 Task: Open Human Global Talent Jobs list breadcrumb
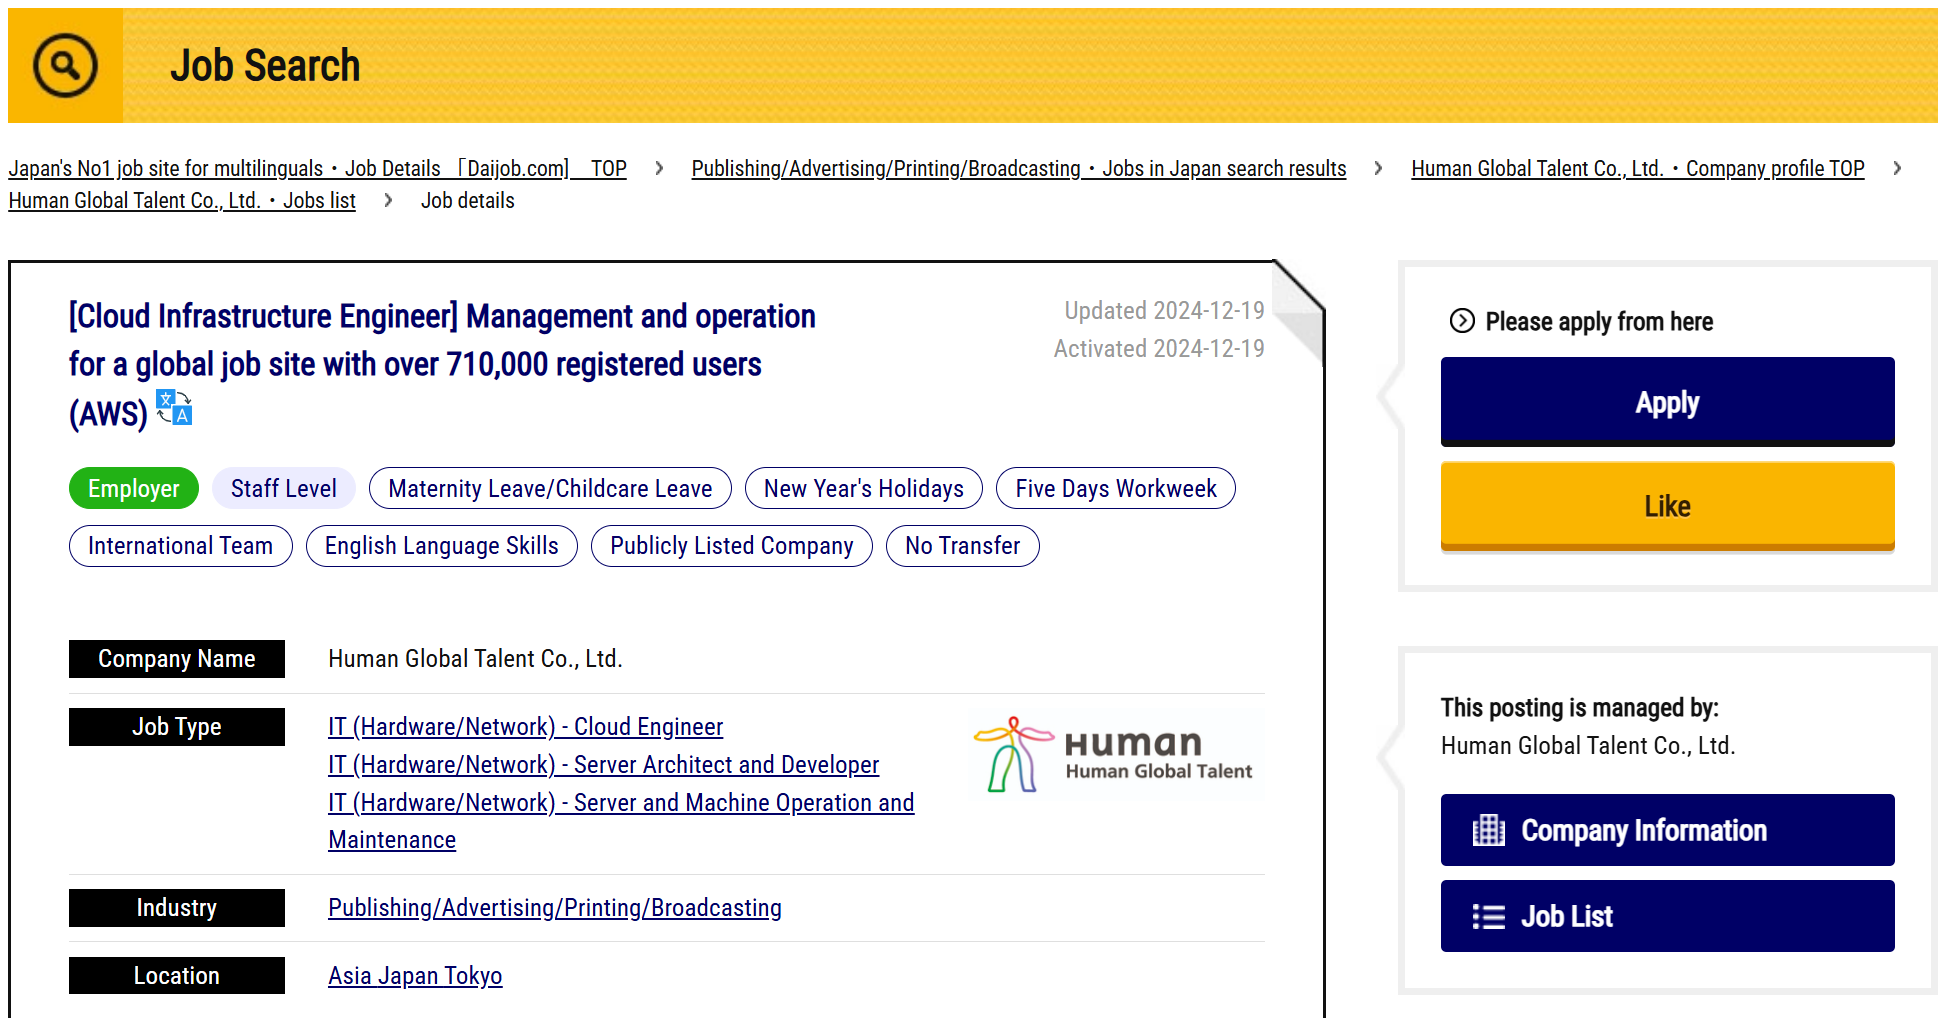click(182, 200)
